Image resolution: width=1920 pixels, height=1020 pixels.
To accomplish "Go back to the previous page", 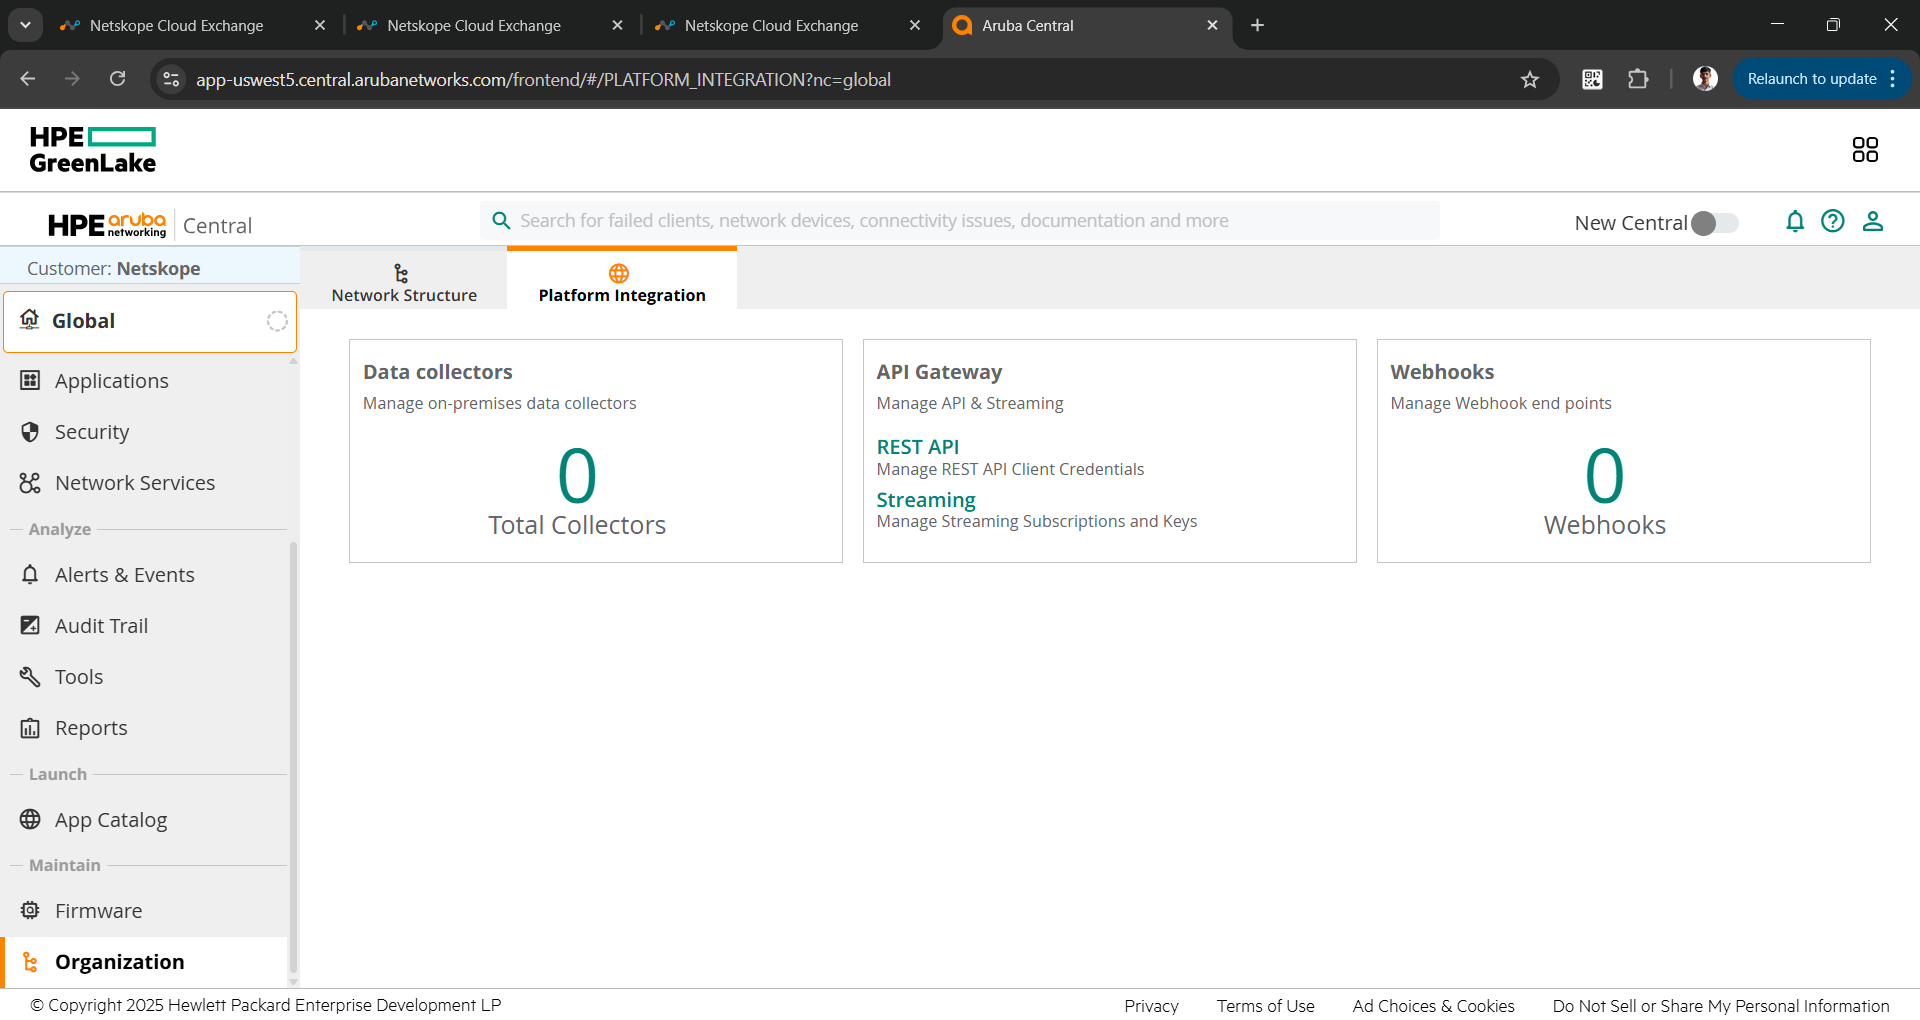I will [x=27, y=79].
